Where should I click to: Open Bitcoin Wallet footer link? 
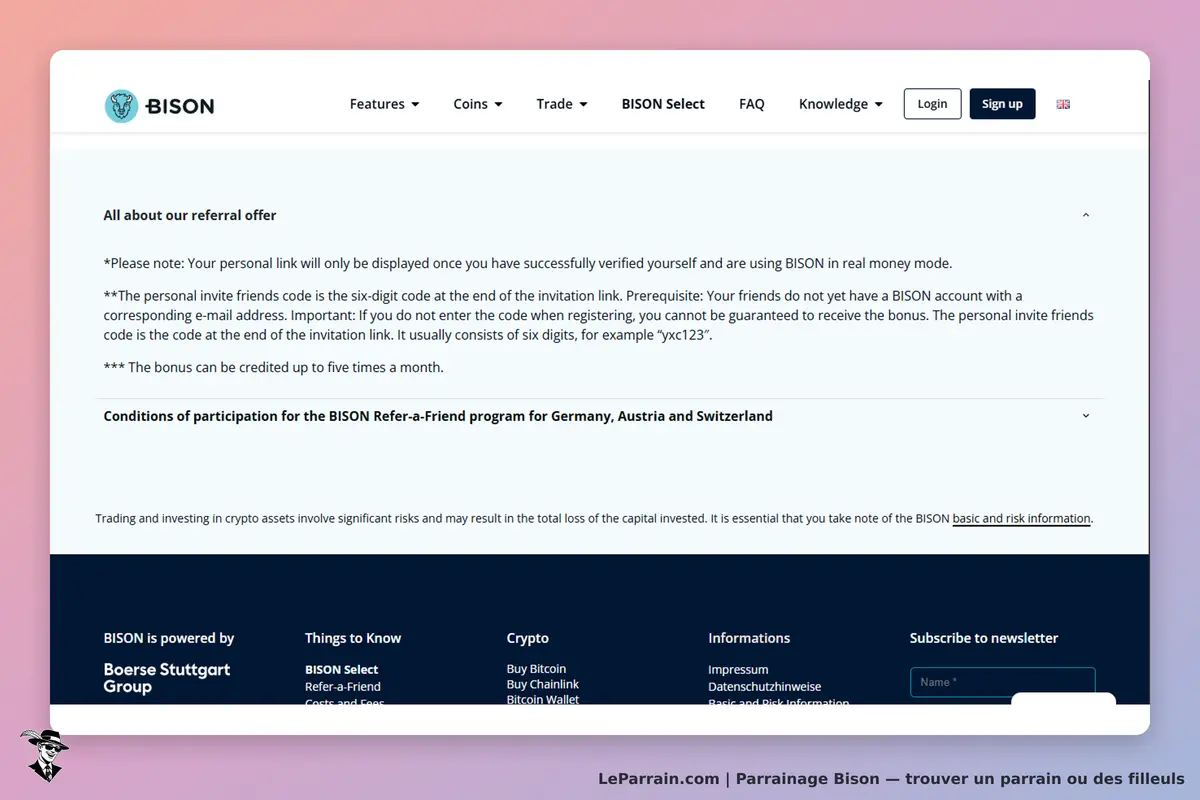pos(543,699)
